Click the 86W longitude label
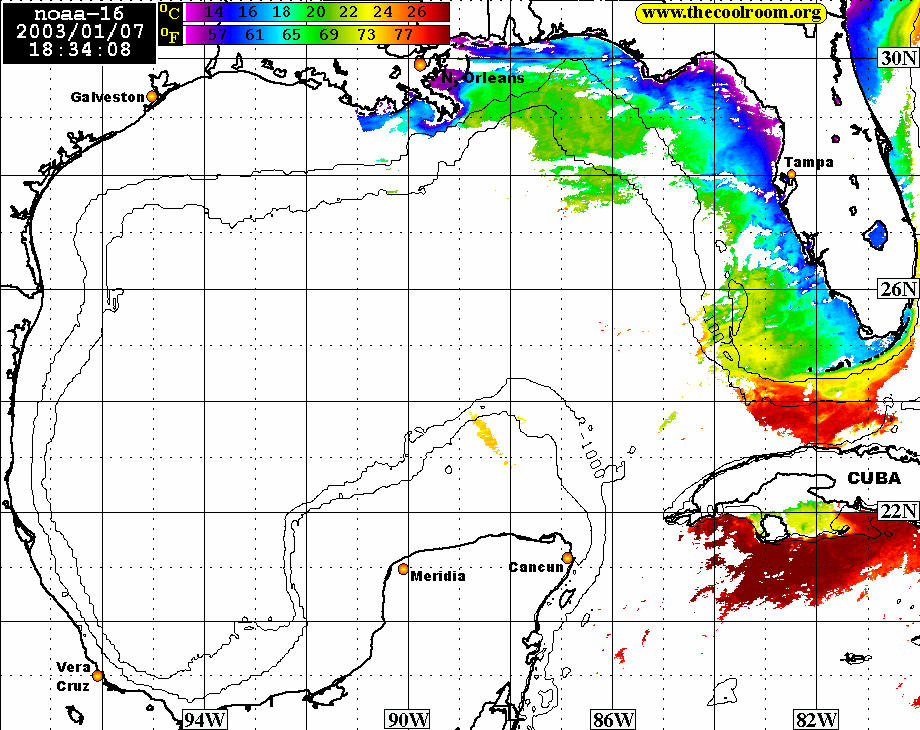Image resolution: width=920 pixels, height=730 pixels. pyautogui.click(x=612, y=719)
